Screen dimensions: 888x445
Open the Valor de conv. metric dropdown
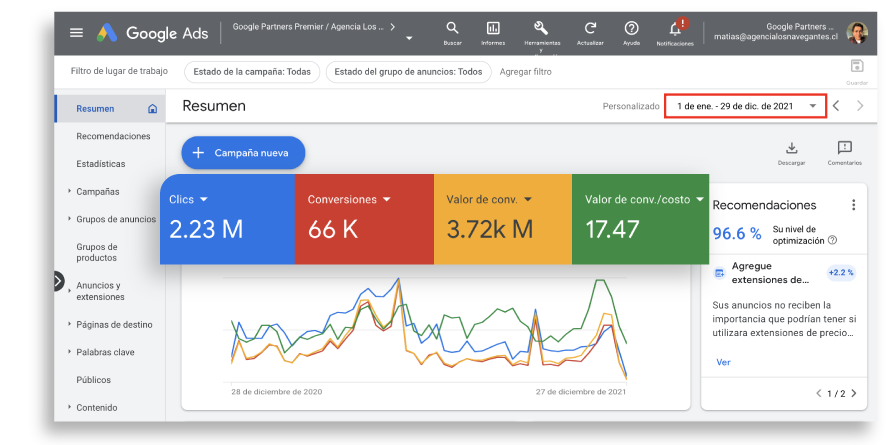tap(528, 199)
